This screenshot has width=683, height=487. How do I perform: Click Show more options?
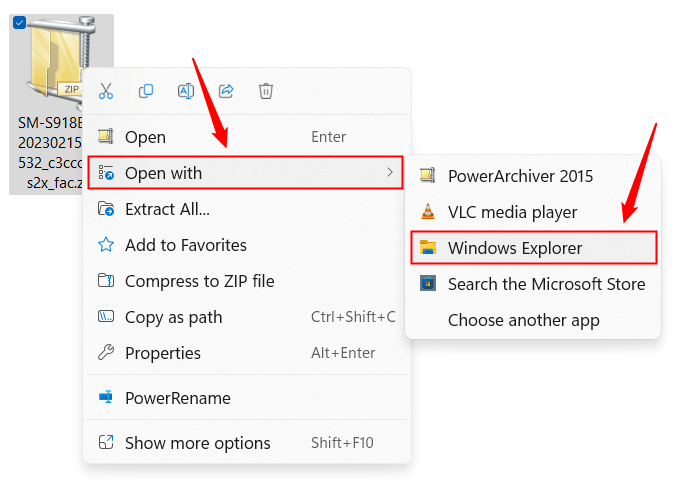coord(197,443)
